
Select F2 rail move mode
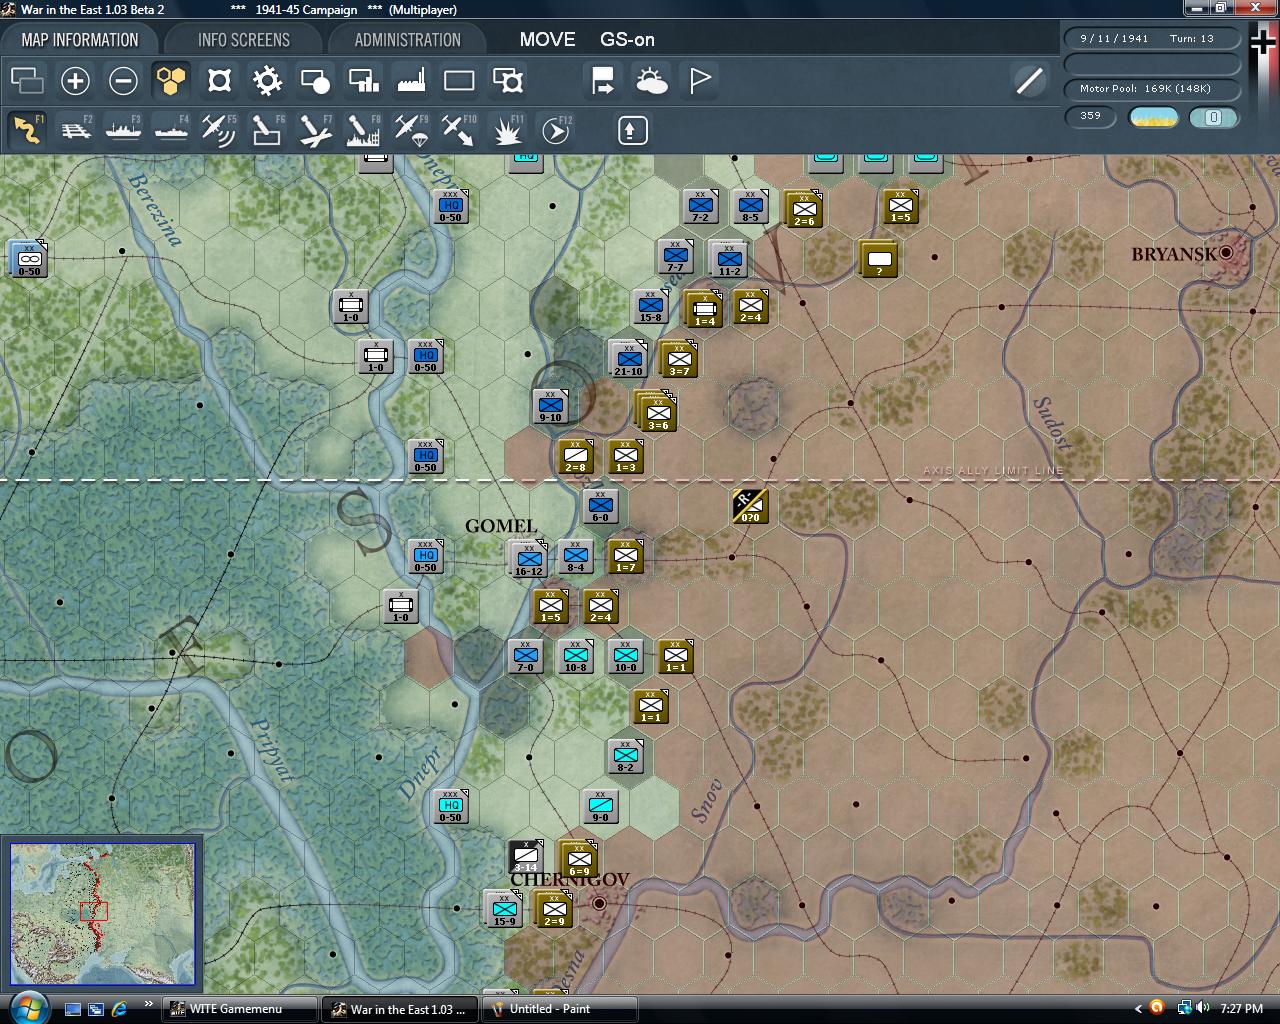click(x=75, y=130)
